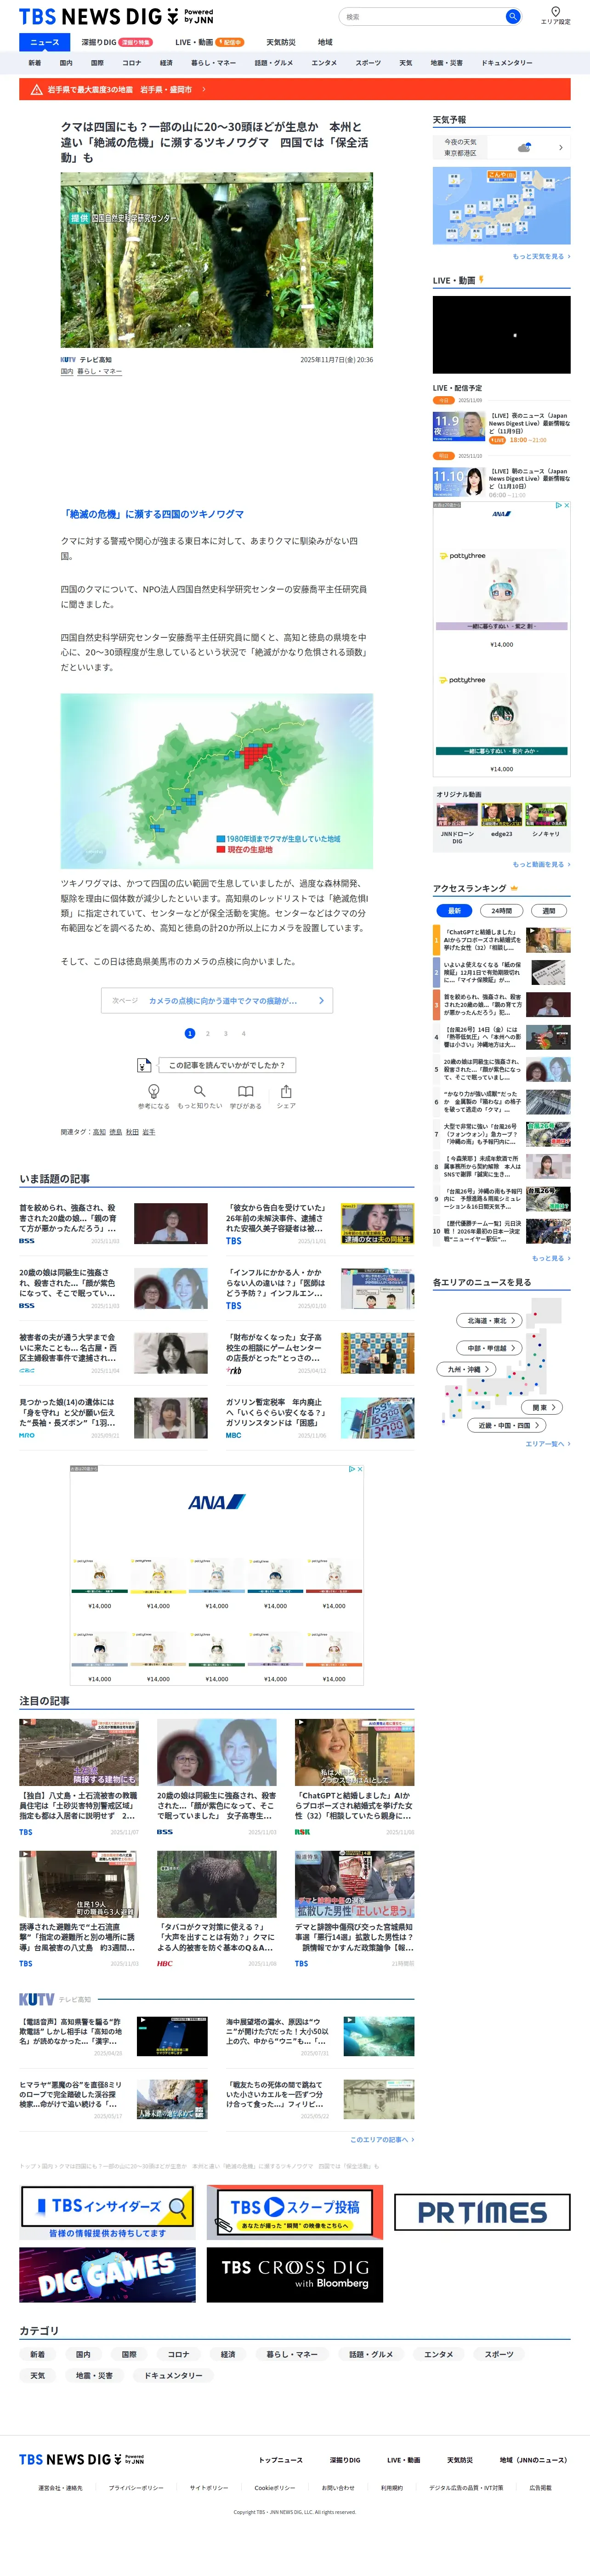Image resolution: width=590 pixels, height=2576 pixels.
Task: Open the ranking もっと見る link
Action: click(x=550, y=1258)
